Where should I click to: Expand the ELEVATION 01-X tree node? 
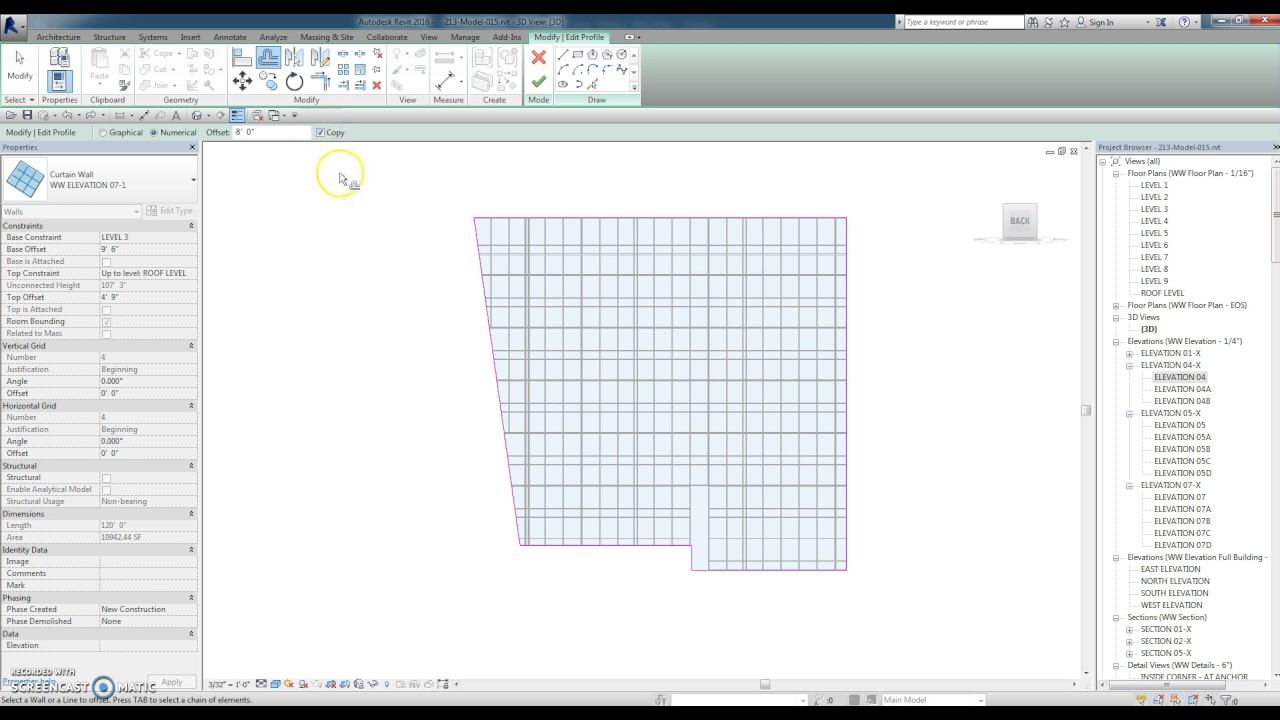1129,353
